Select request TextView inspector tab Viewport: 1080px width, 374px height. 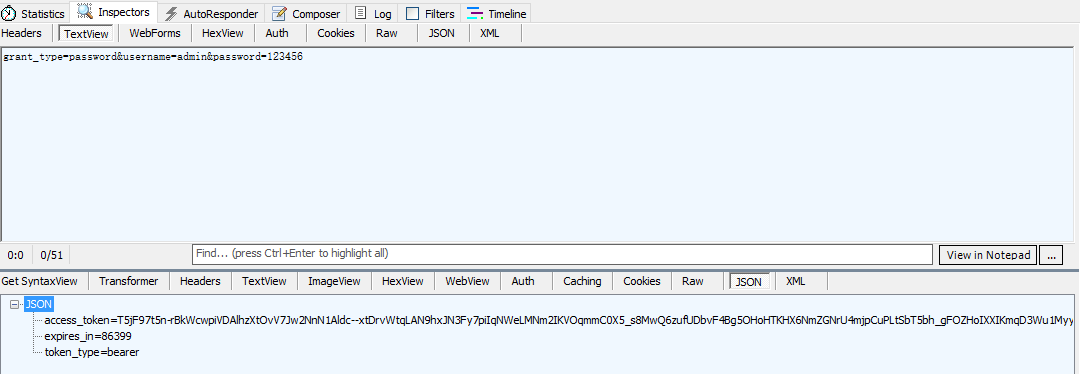[86, 34]
